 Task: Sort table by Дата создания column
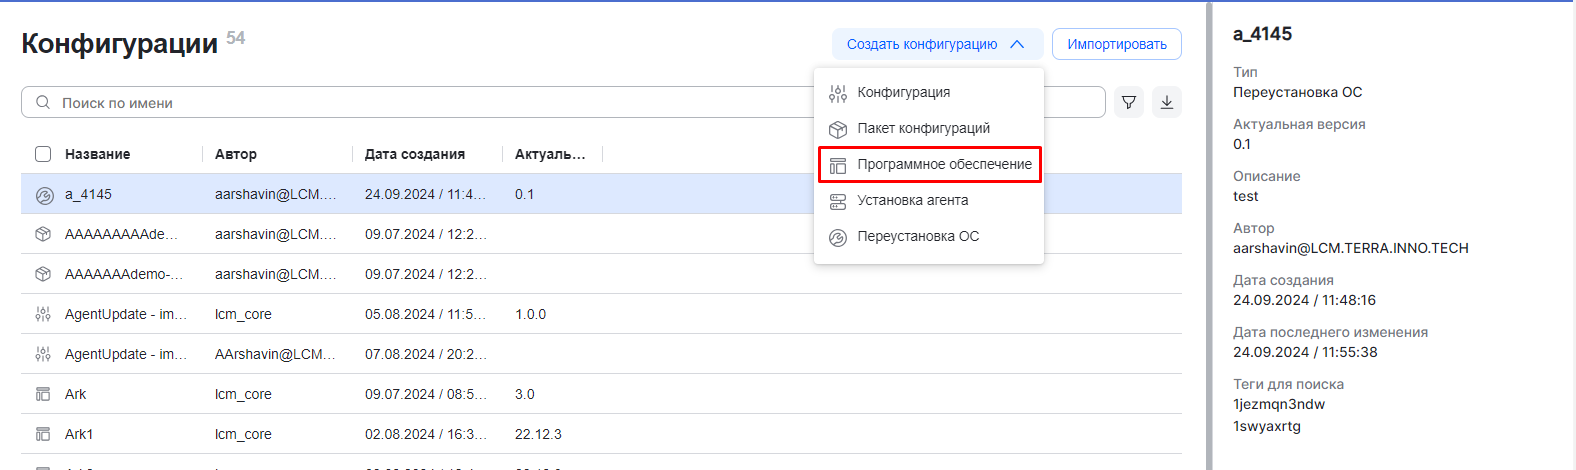[414, 154]
